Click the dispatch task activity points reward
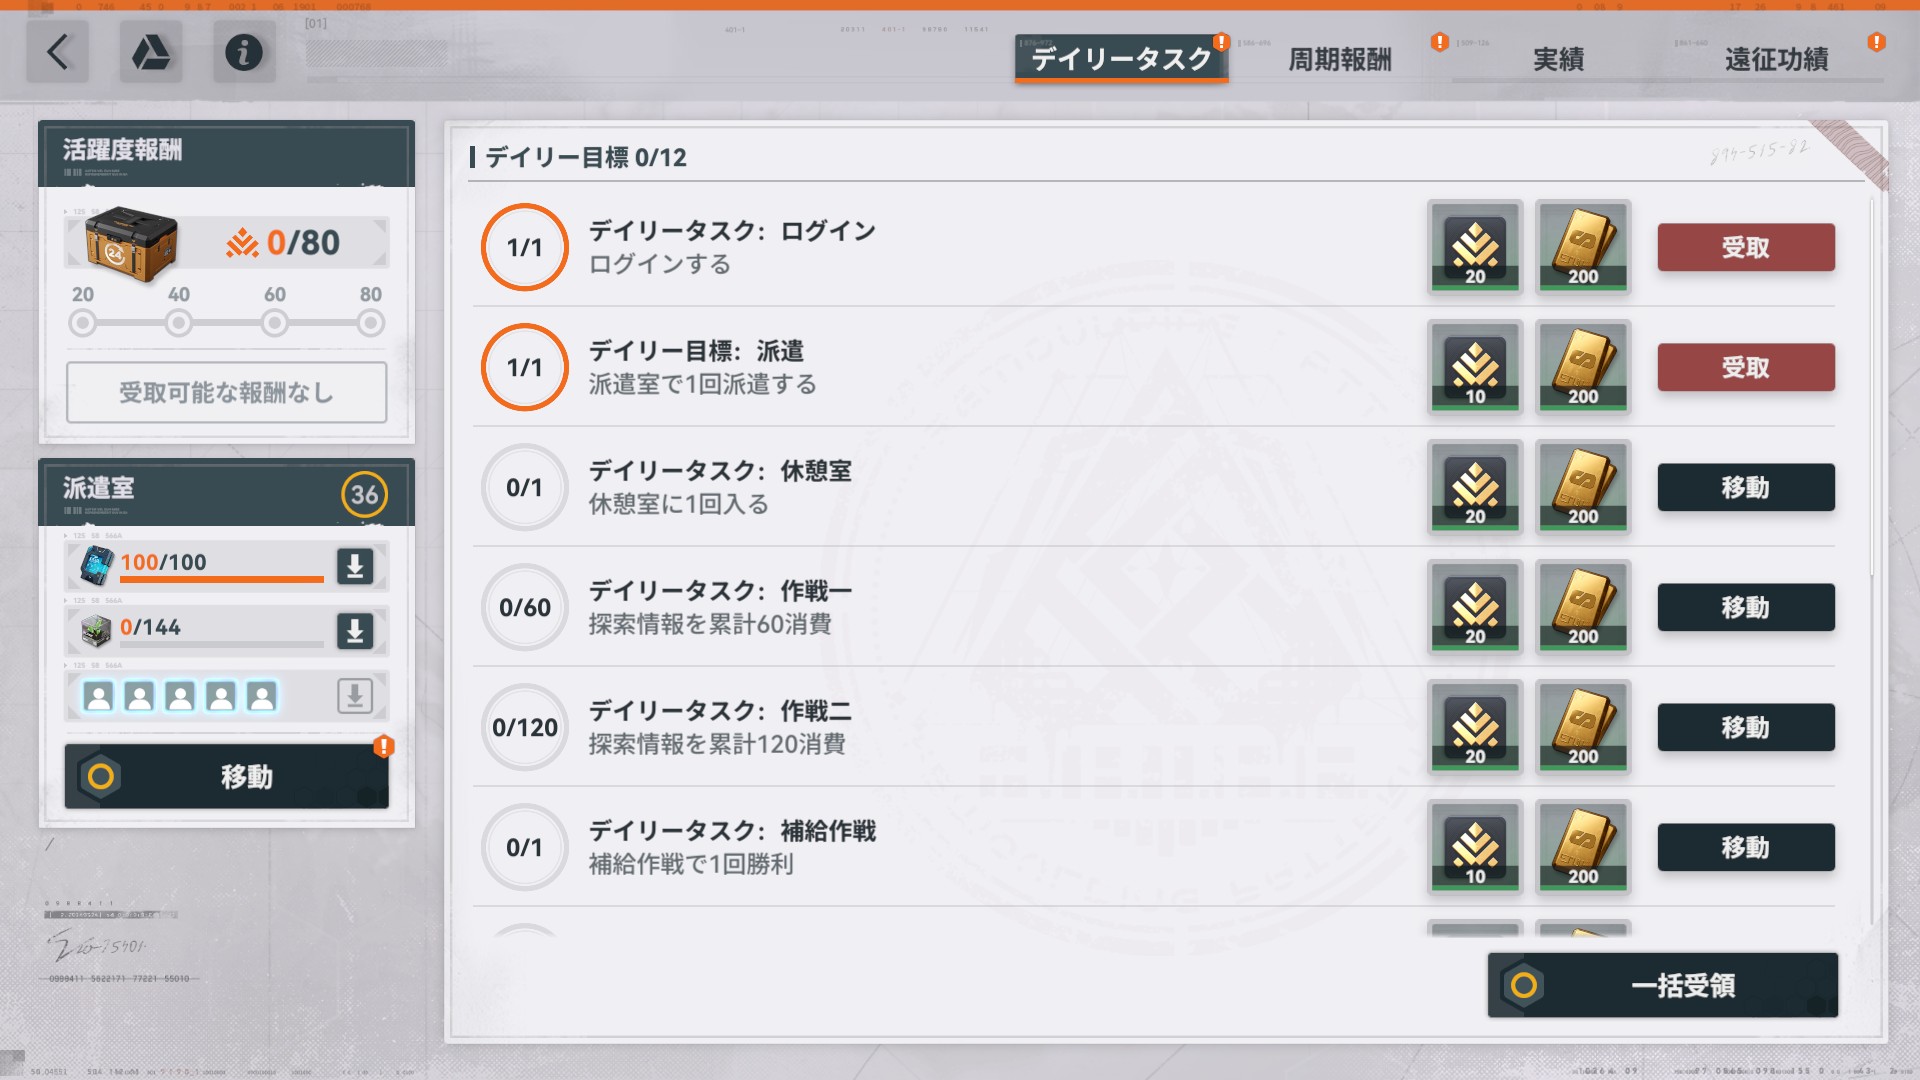Screen dimensions: 1920x1080 click(x=1475, y=367)
